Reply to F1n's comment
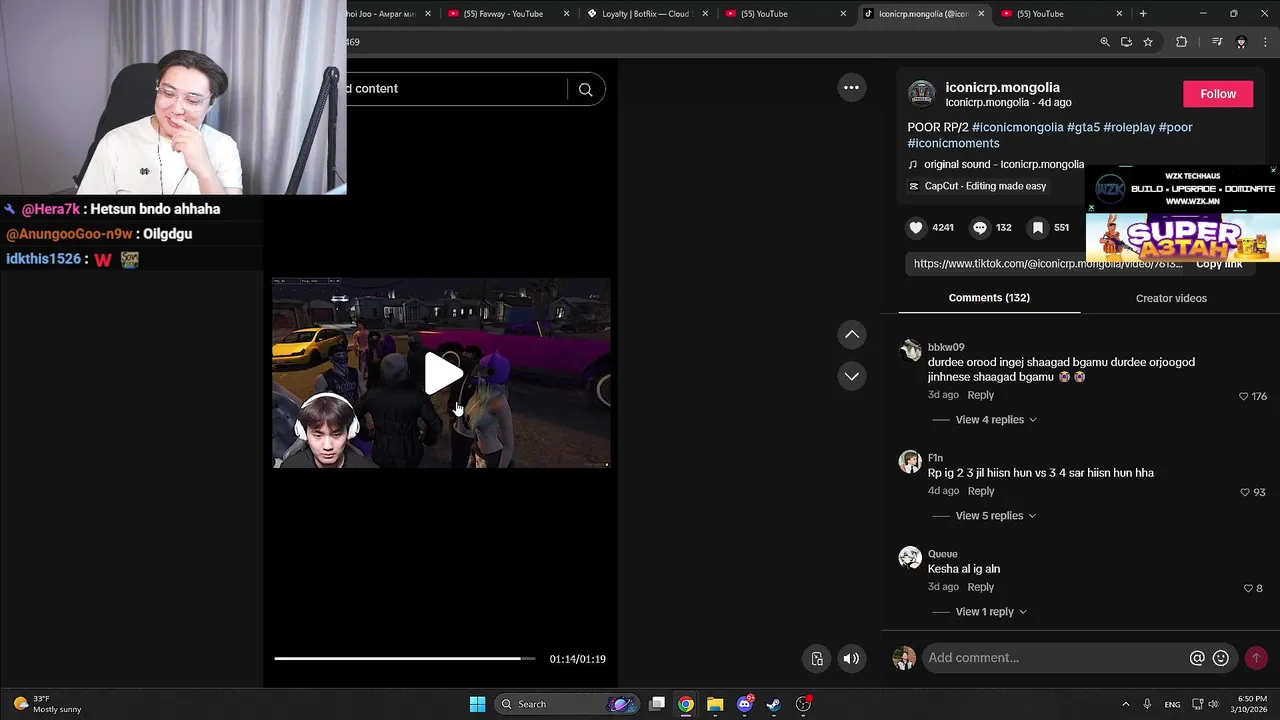 (x=981, y=491)
